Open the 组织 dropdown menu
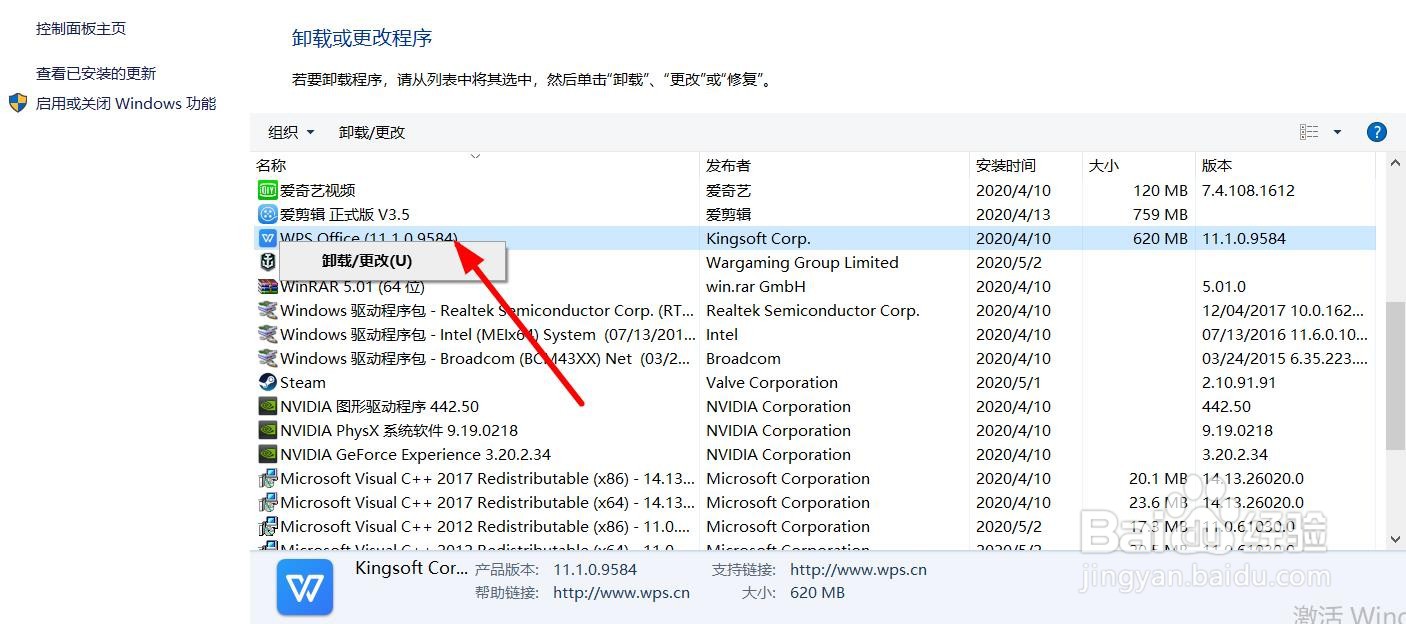This screenshot has width=1406, height=624. coord(291,132)
